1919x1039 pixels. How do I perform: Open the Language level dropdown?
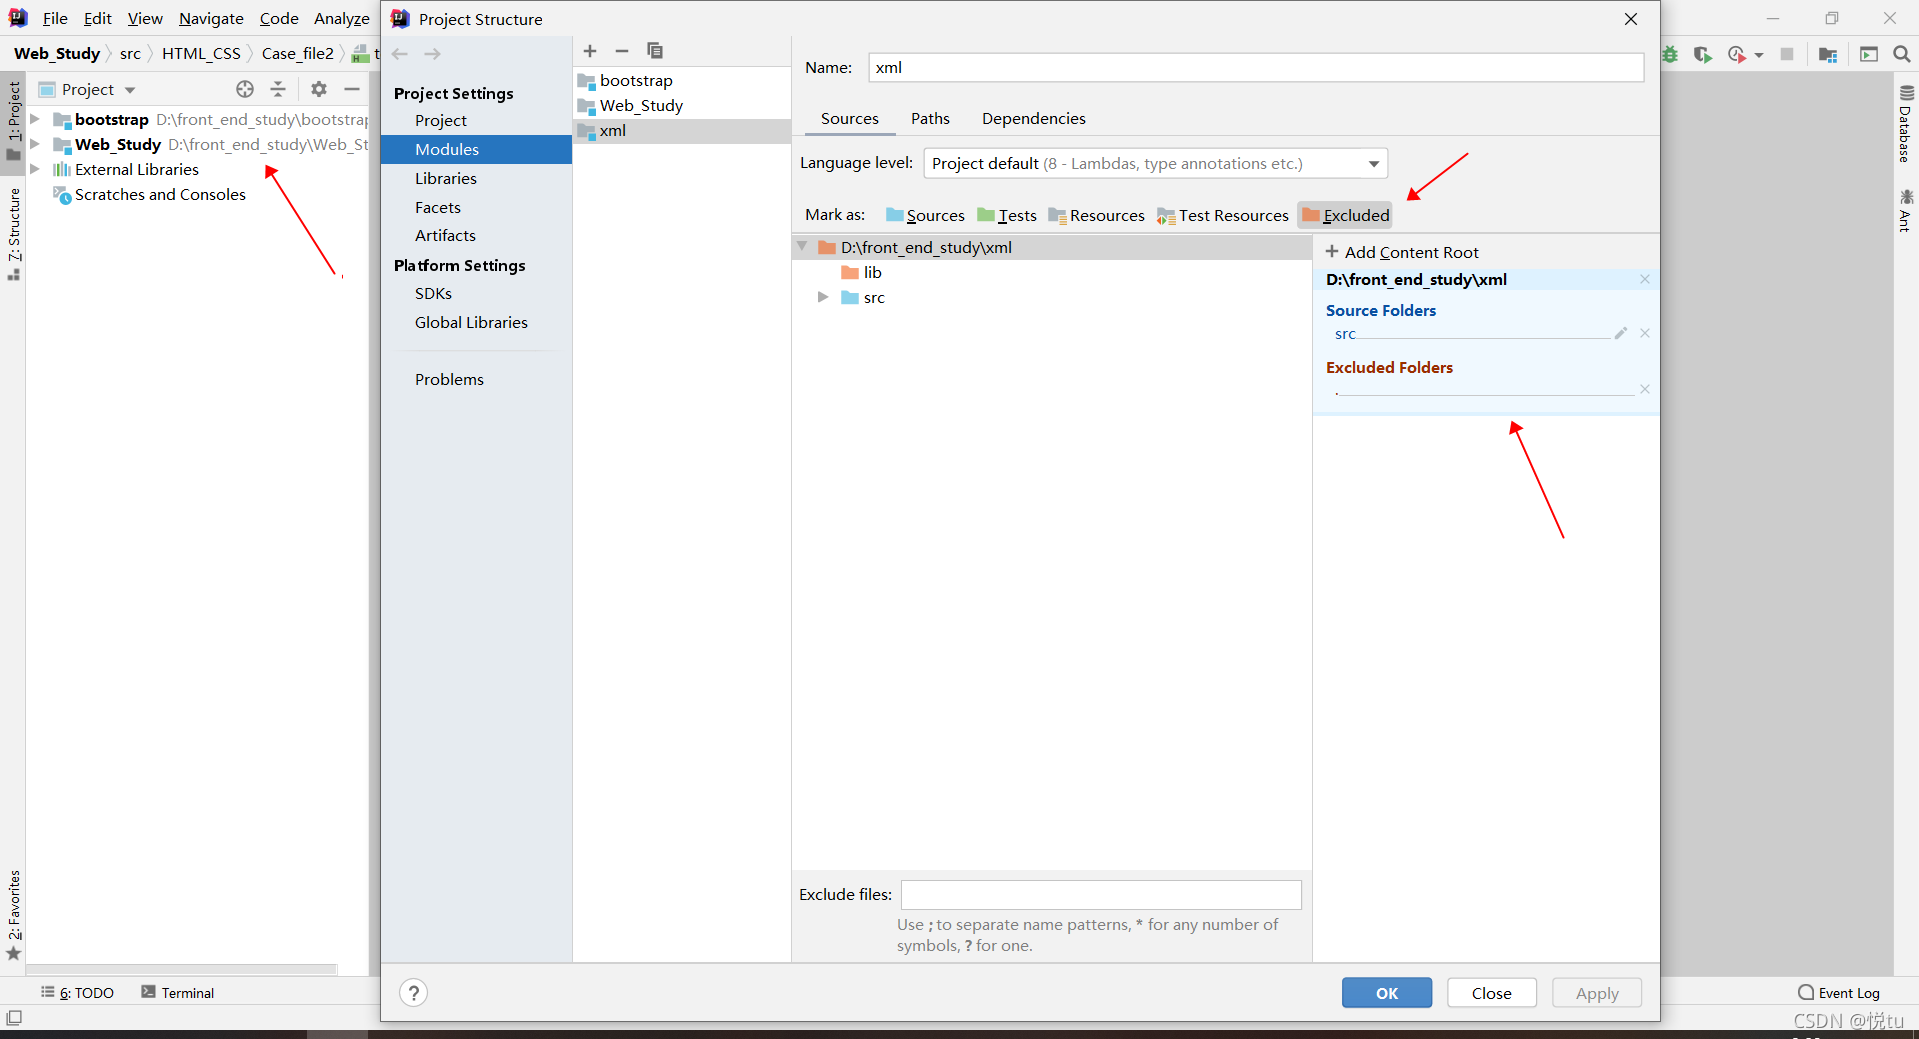coord(1155,163)
